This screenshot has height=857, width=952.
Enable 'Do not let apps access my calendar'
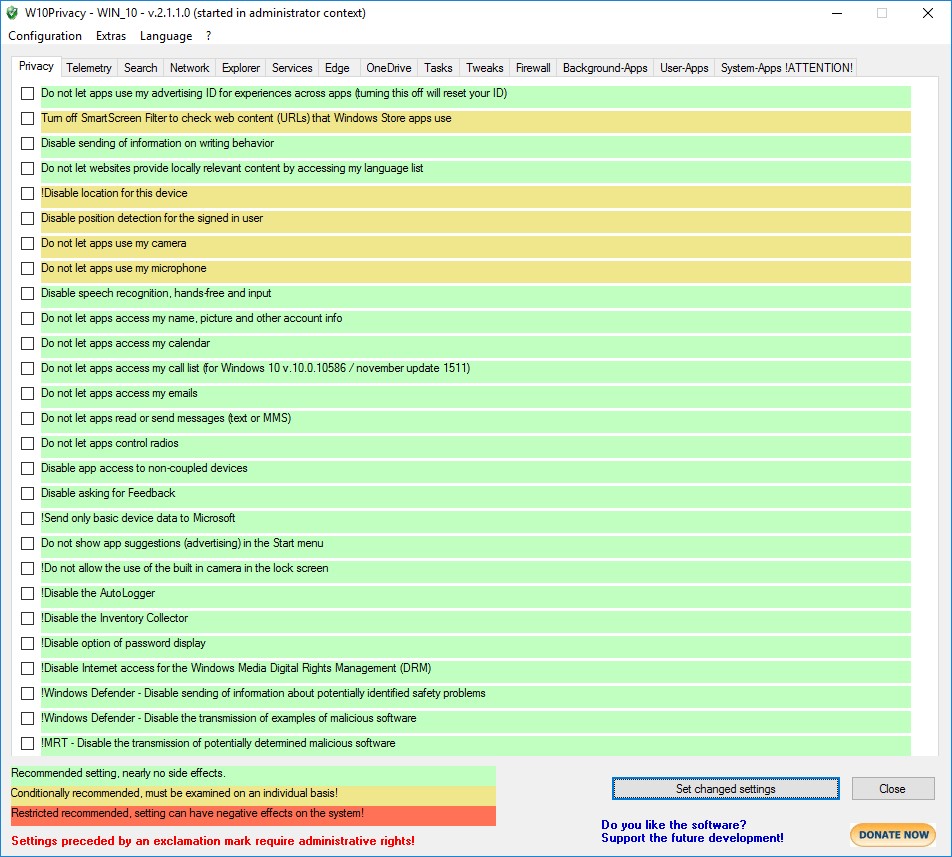click(28, 344)
